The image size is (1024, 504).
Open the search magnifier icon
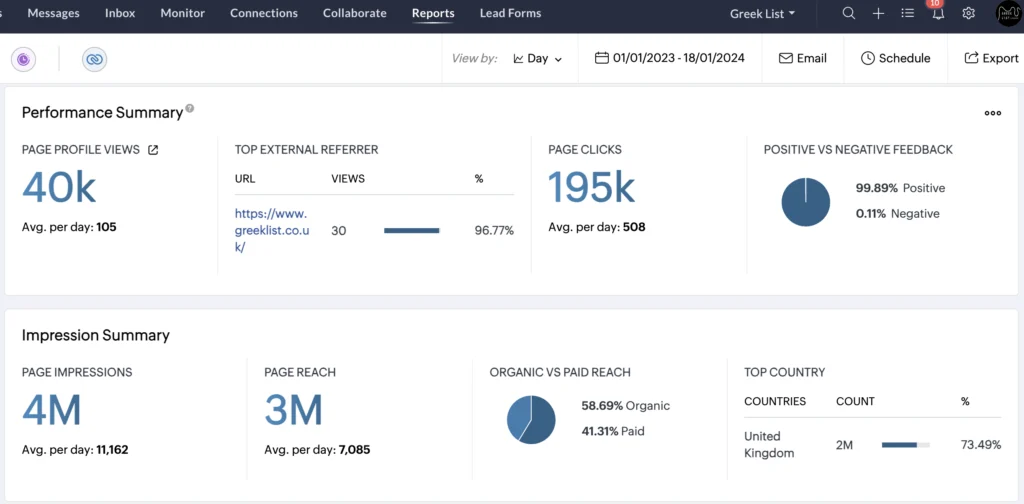point(848,13)
